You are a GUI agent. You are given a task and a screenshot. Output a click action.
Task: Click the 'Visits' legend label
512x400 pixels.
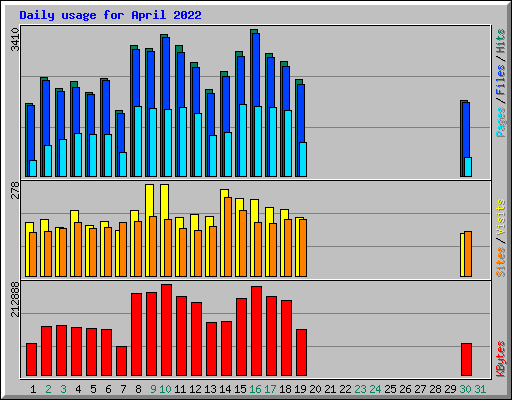pyautogui.click(x=501, y=217)
